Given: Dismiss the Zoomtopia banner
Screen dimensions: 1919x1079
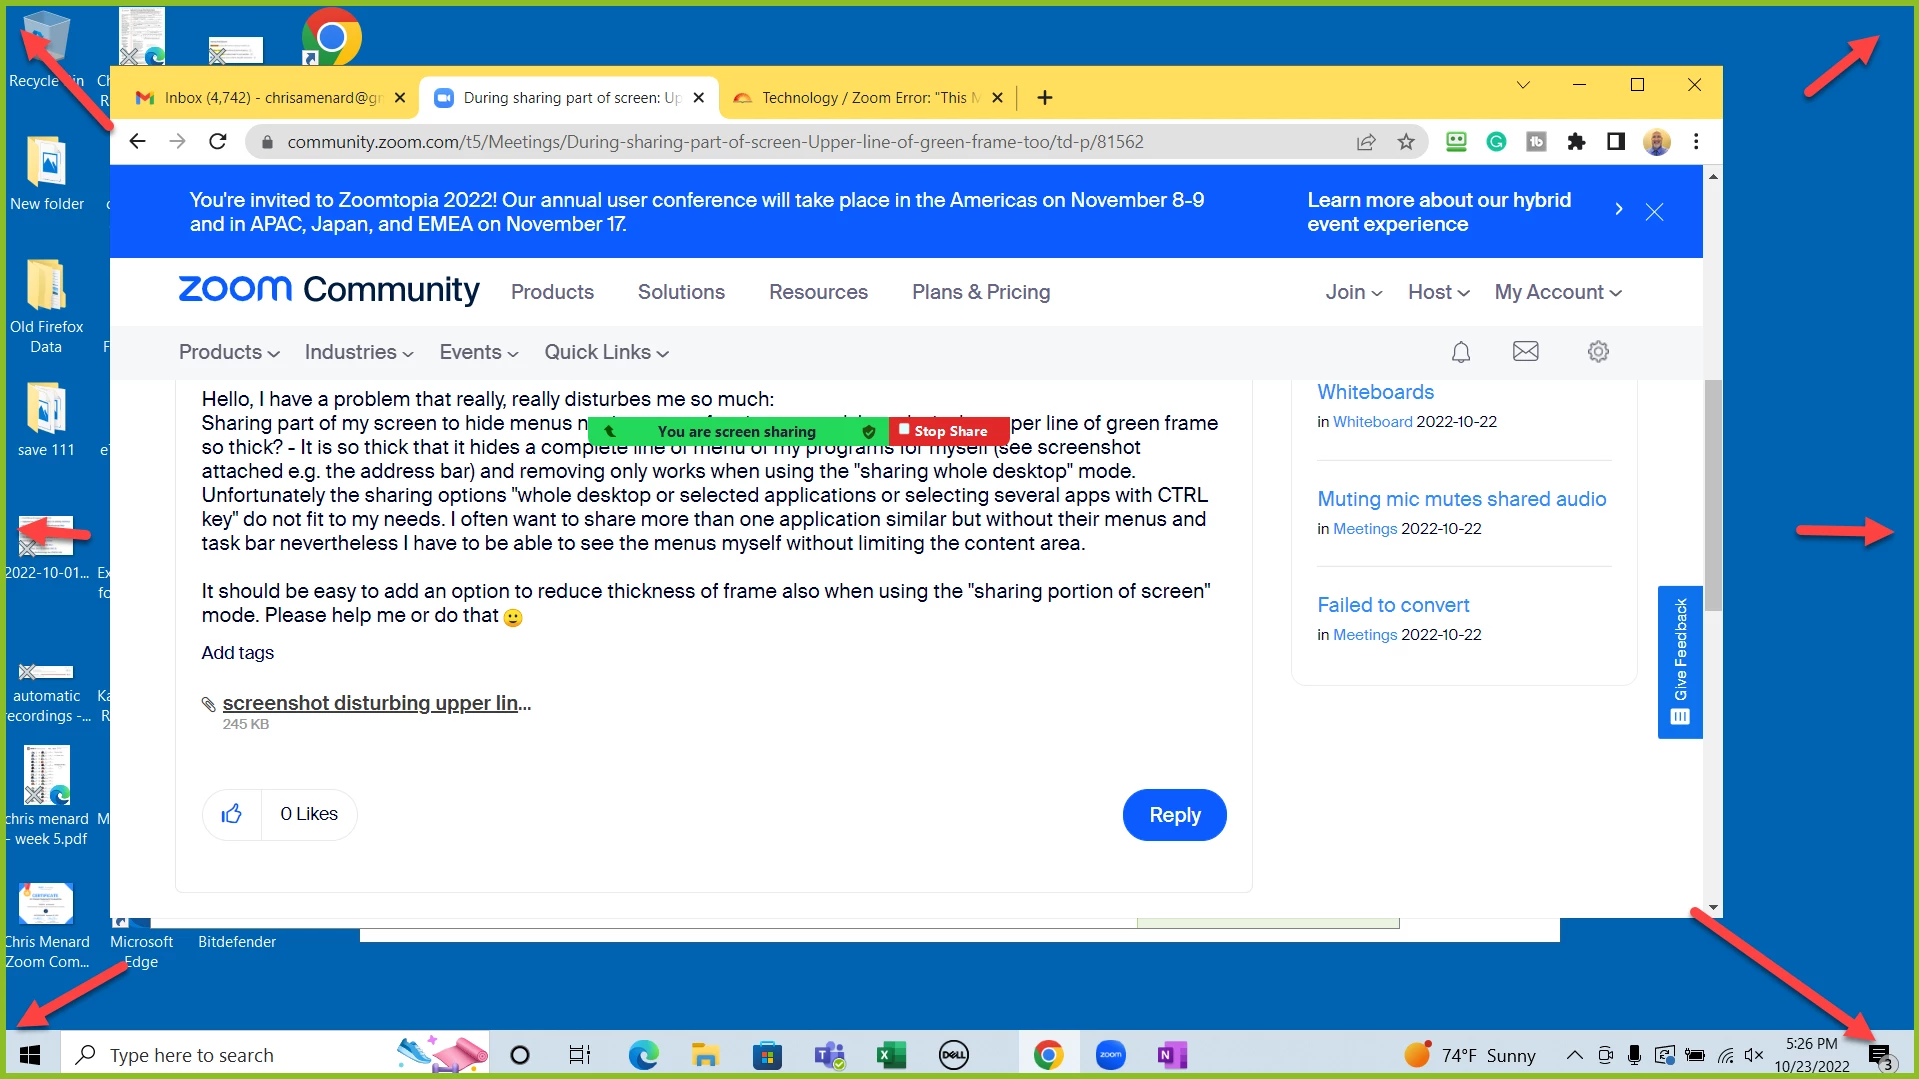Looking at the screenshot, I should click(1655, 212).
